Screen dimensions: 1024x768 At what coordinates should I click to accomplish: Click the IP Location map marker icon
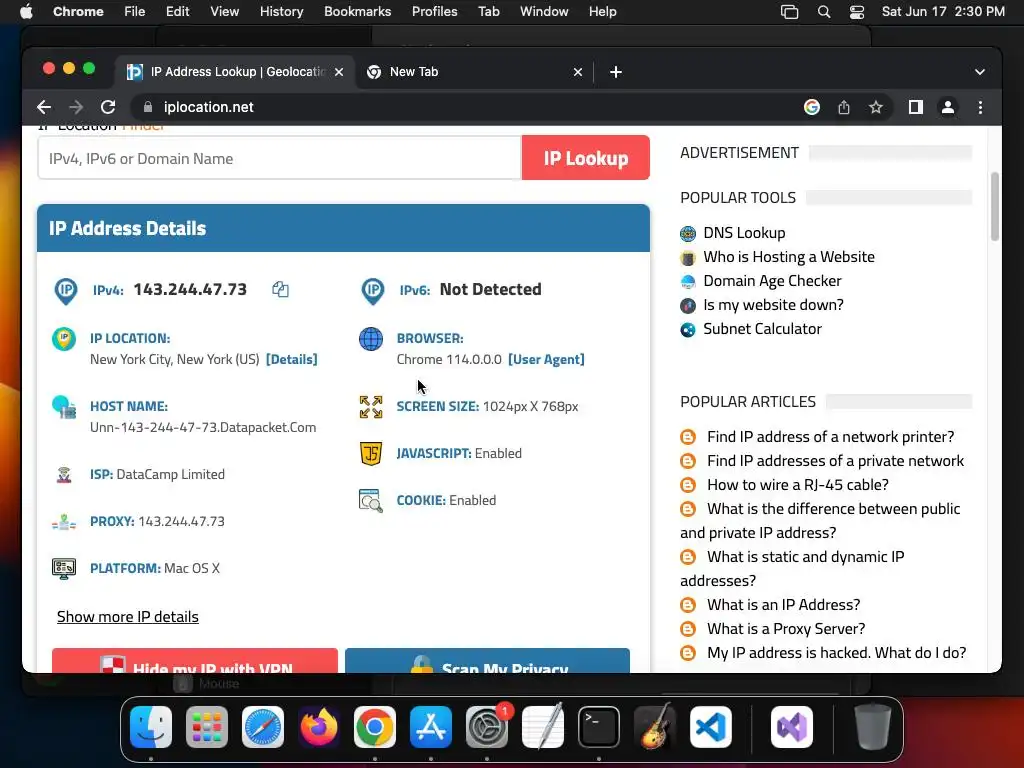[x=64, y=339]
